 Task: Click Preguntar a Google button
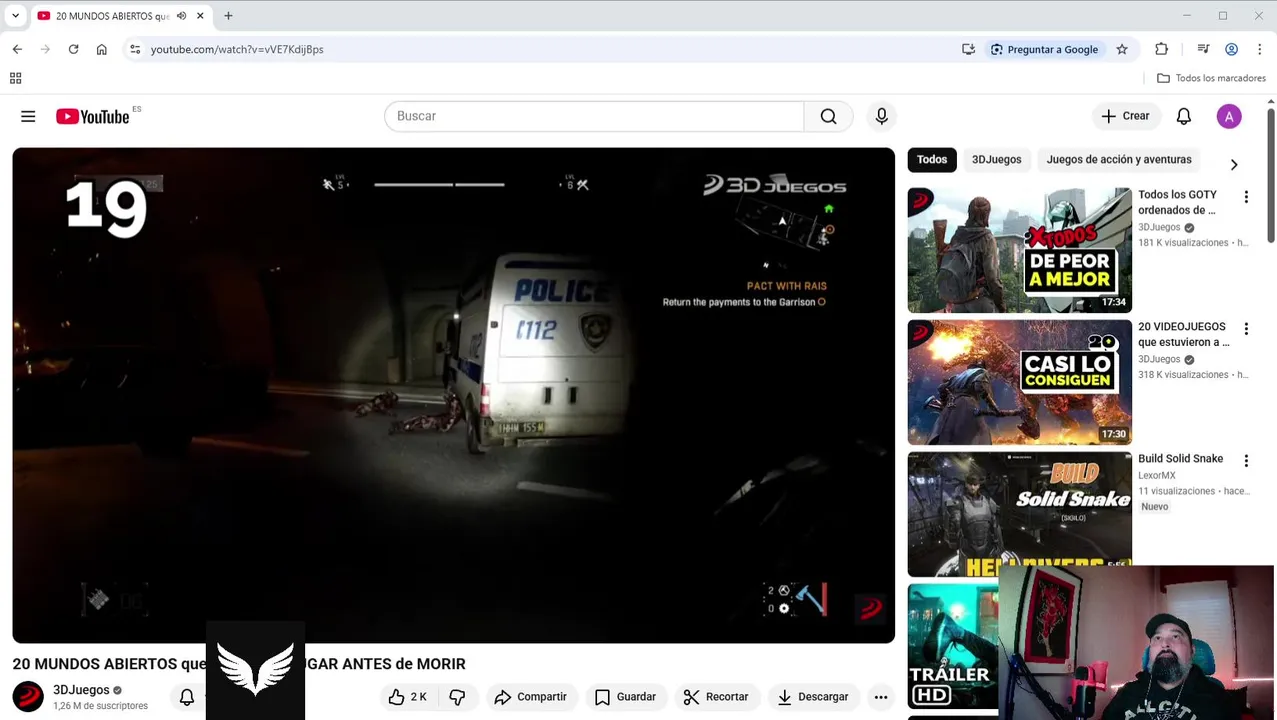click(1044, 49)
